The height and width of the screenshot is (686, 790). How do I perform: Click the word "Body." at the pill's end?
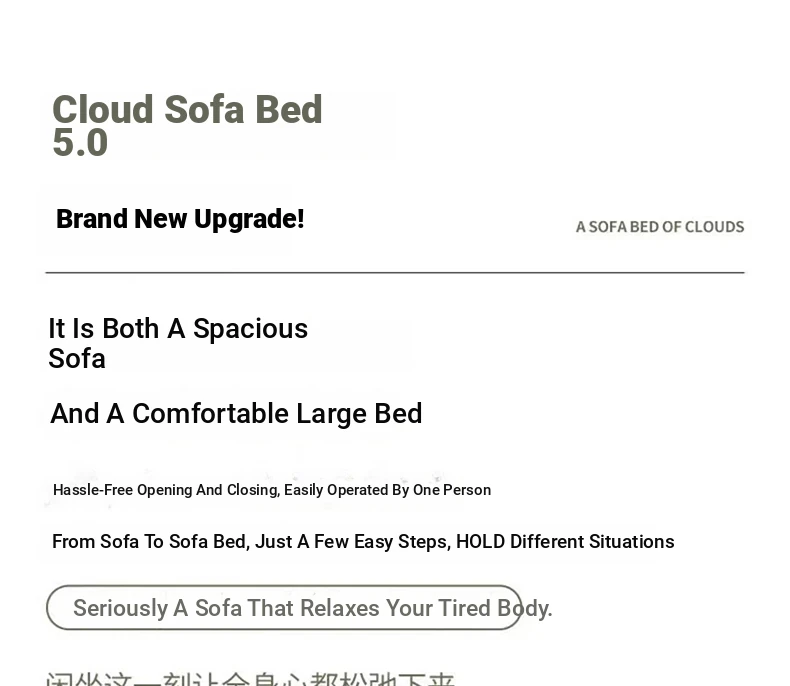(x=524, y=608)
